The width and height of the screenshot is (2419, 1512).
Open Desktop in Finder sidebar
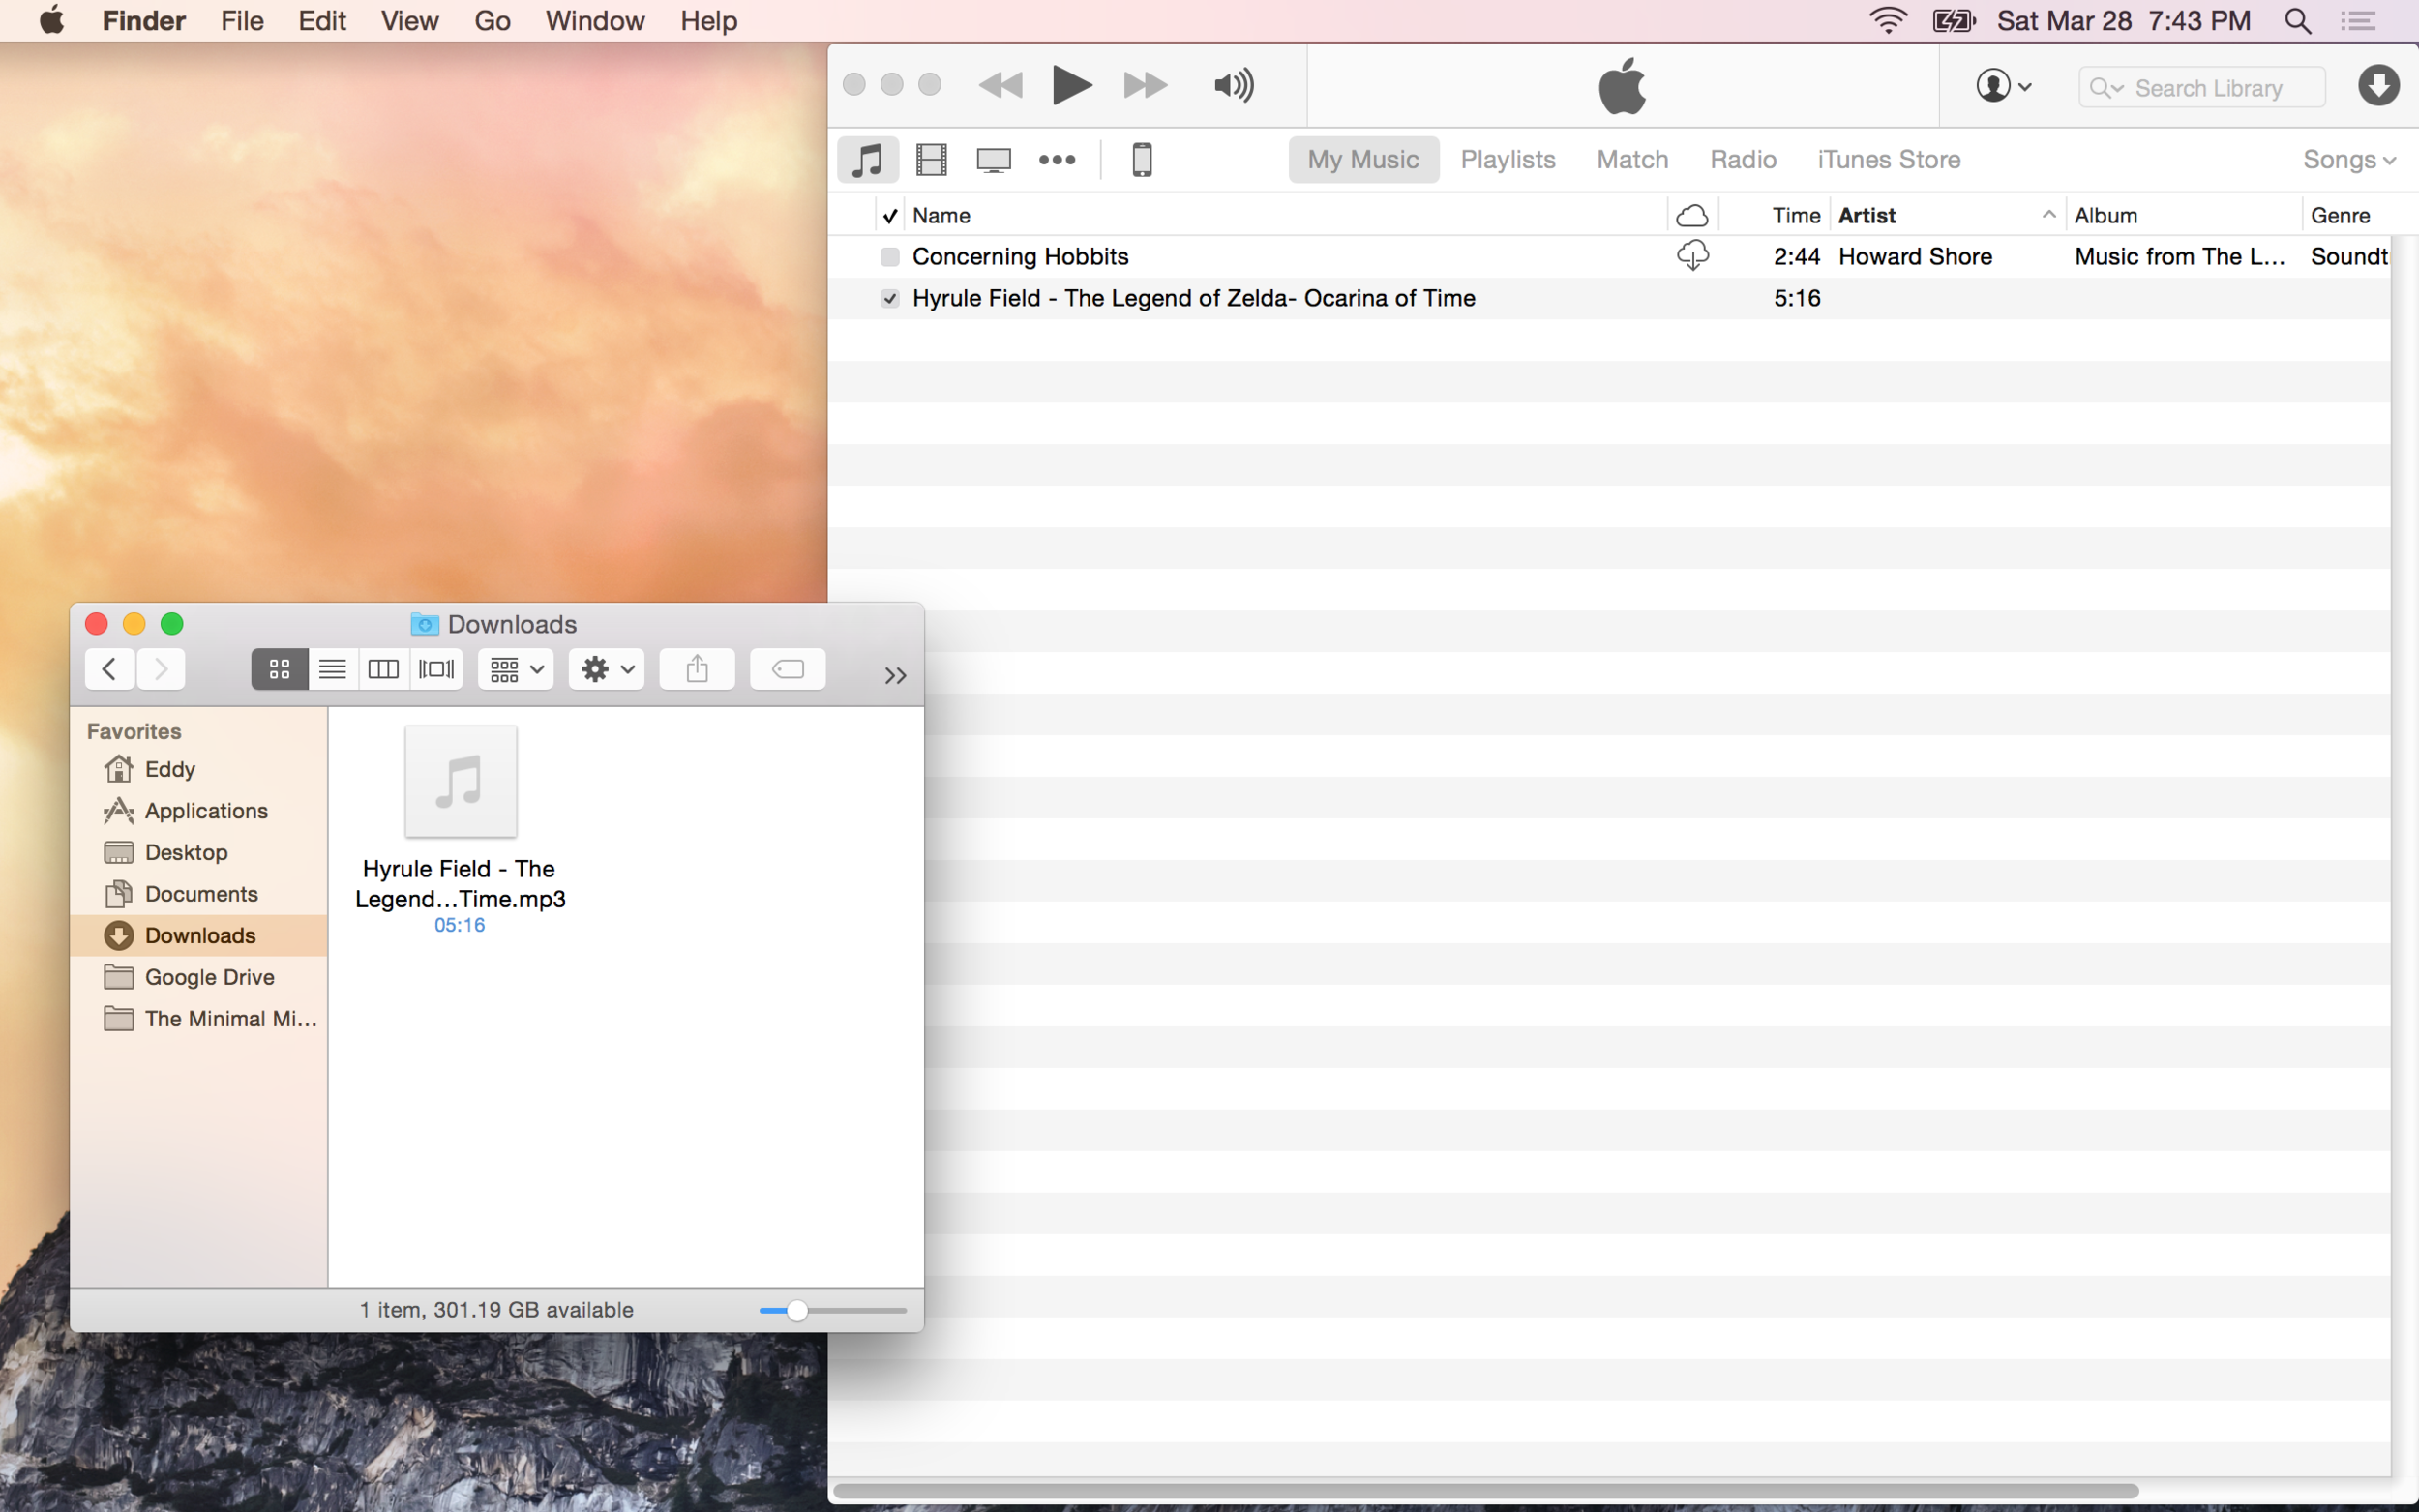point(199,852)
